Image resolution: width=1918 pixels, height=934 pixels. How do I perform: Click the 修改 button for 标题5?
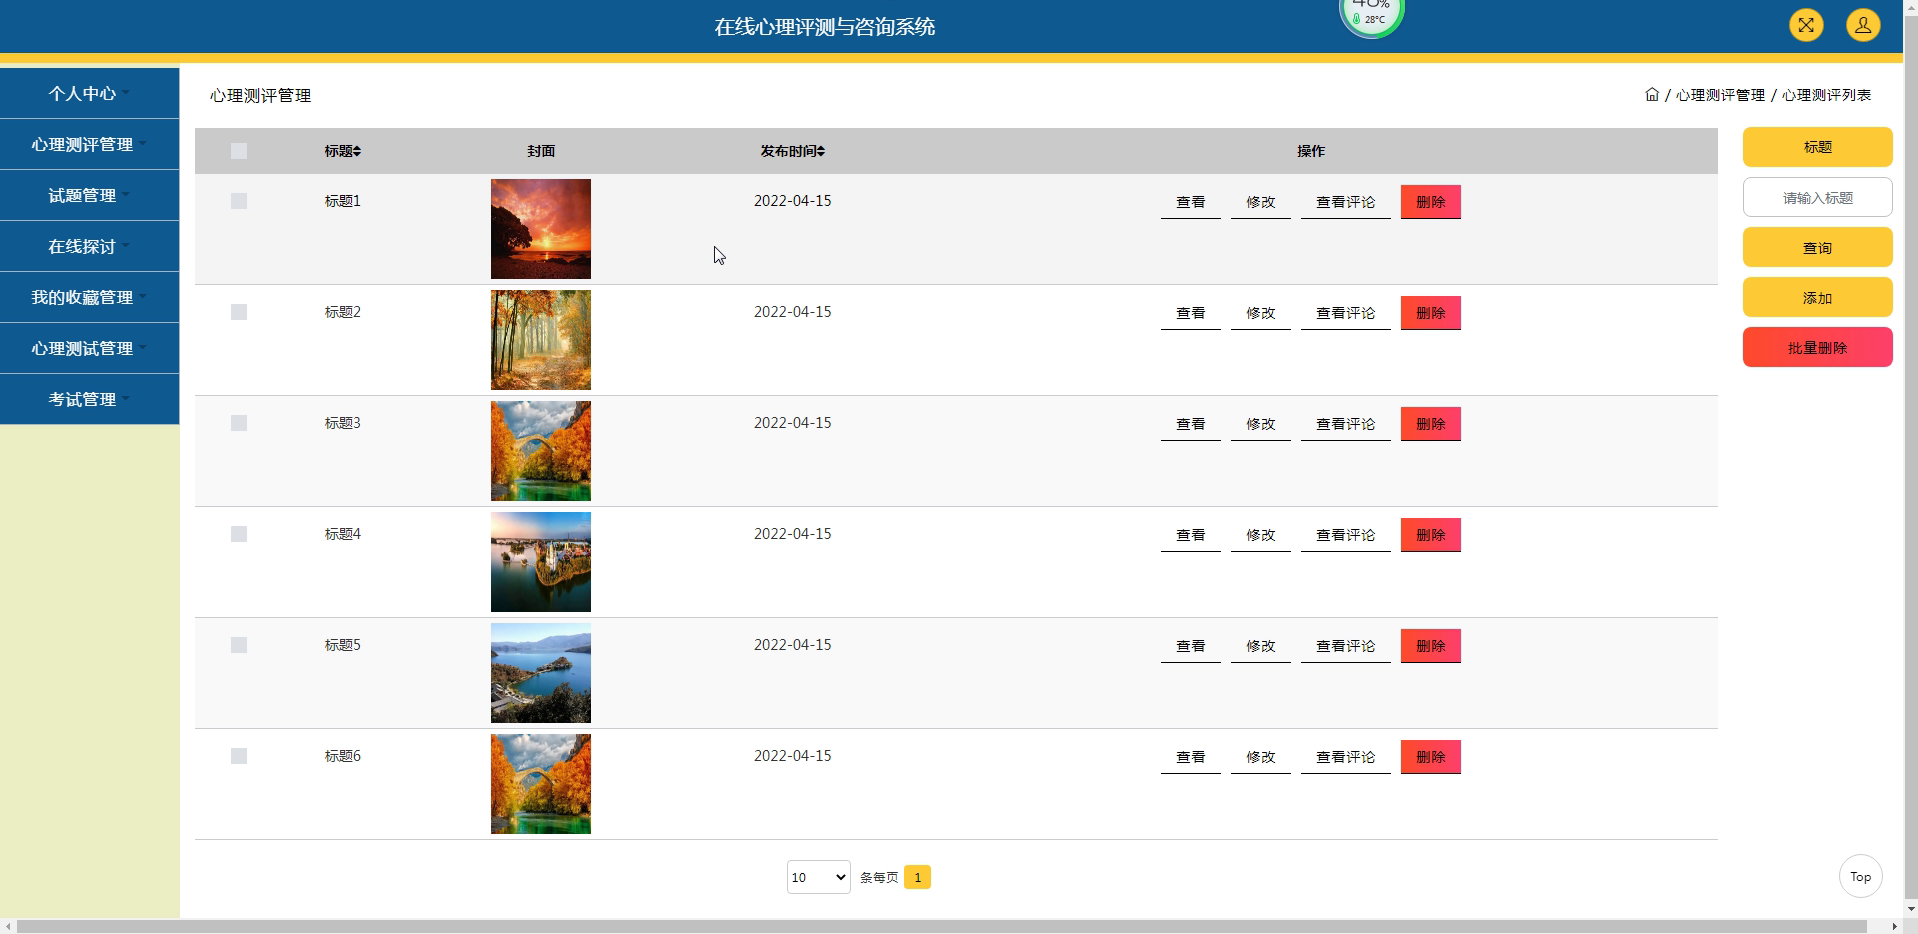pyautogui.click(x=1260, y=646)
